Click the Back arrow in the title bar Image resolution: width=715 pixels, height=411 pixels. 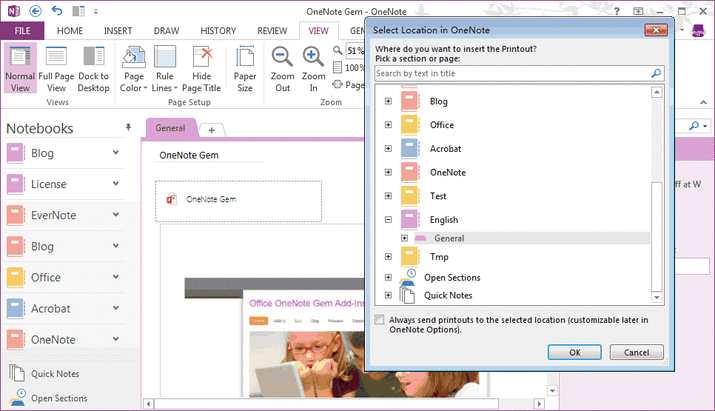(x=36, y=11)
